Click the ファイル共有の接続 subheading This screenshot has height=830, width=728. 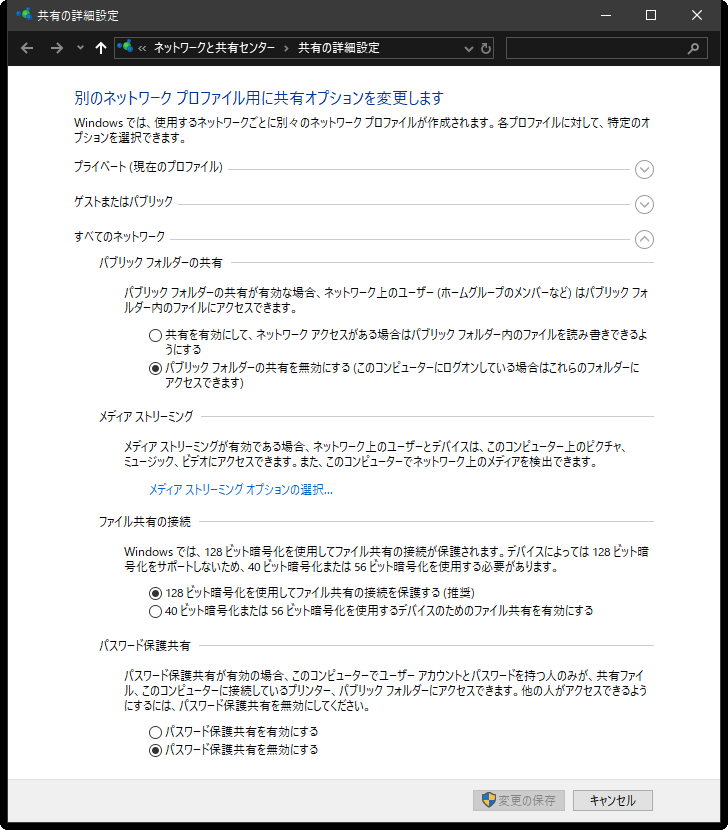[x=145, y=522]
